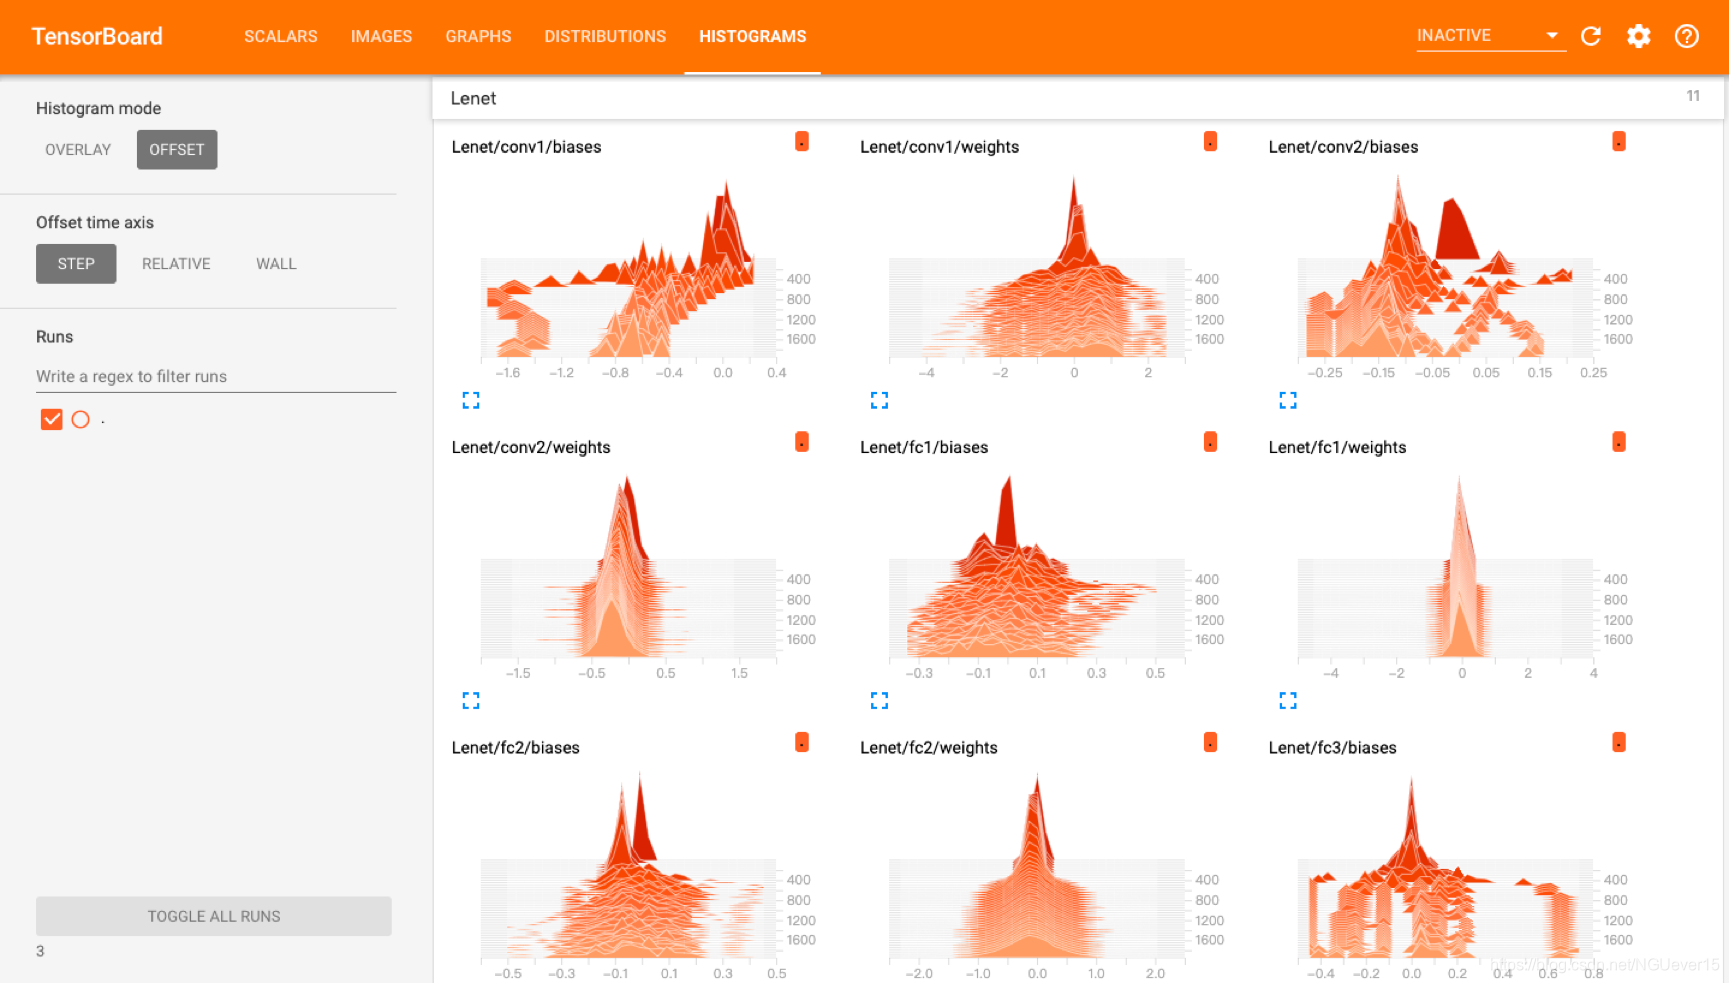1729x983 pixels.
Task: Click run color badge on Lenet/conv2/weights
Action: coord(802,441)
